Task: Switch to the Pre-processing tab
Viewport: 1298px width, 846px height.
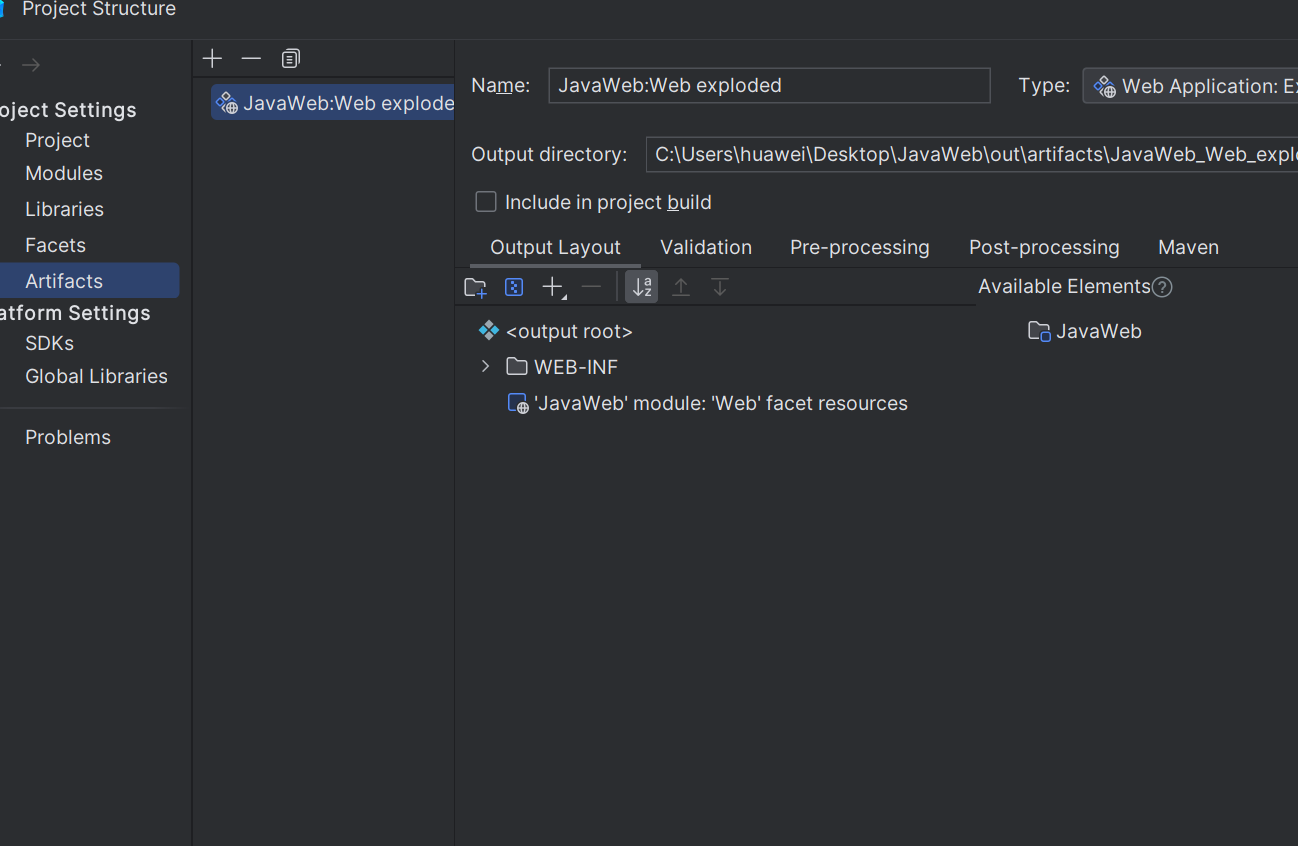Action: 859,247
